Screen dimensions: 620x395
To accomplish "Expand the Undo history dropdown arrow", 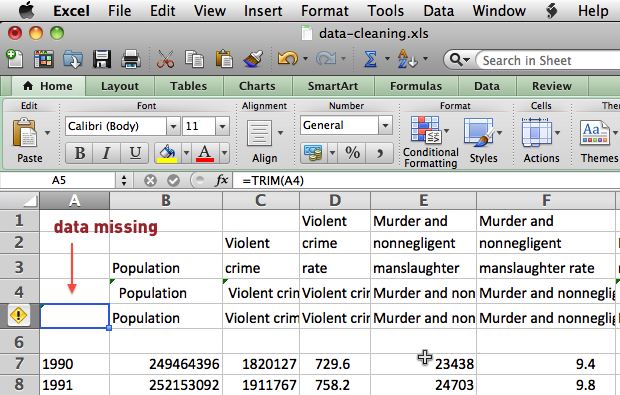I will tap(305, 59).
